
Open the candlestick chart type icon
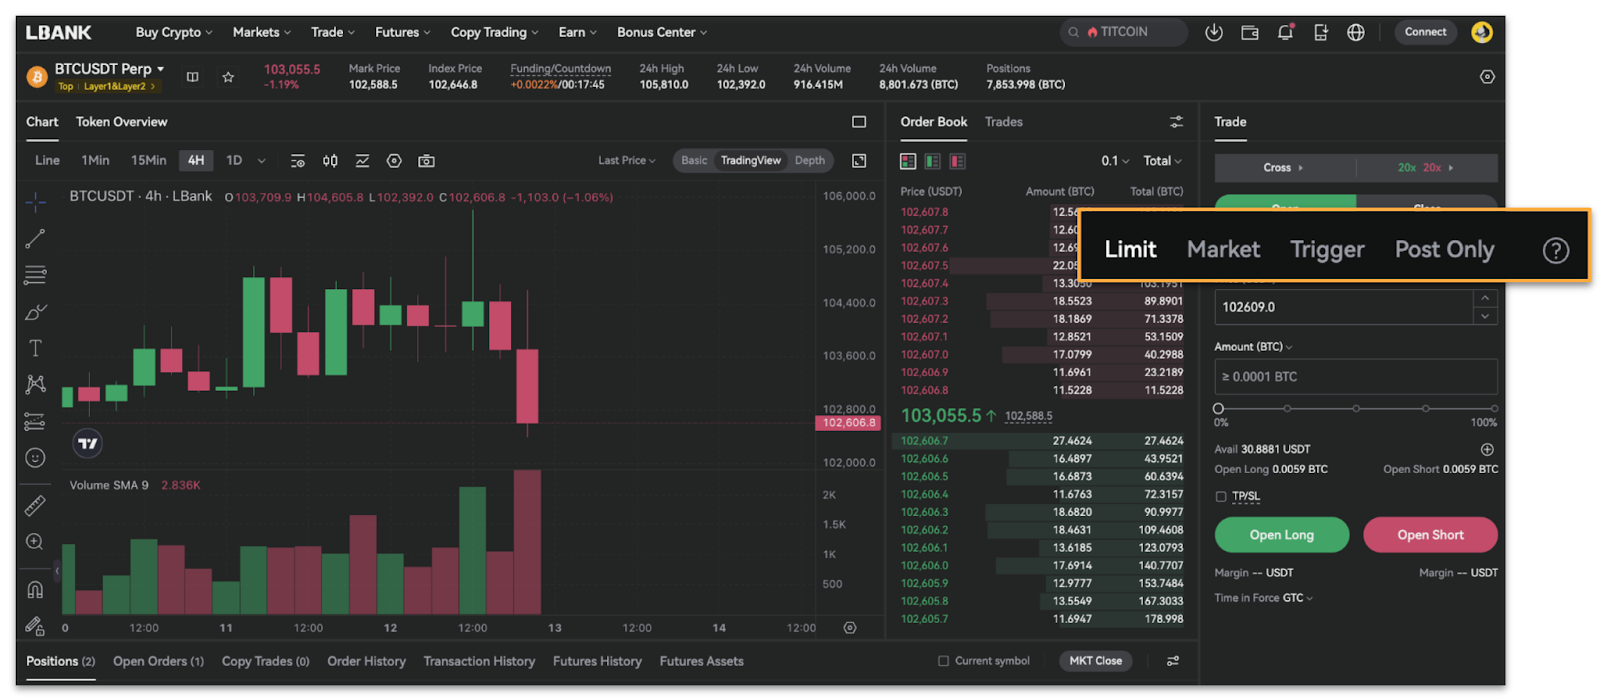(x=330, y=161)
